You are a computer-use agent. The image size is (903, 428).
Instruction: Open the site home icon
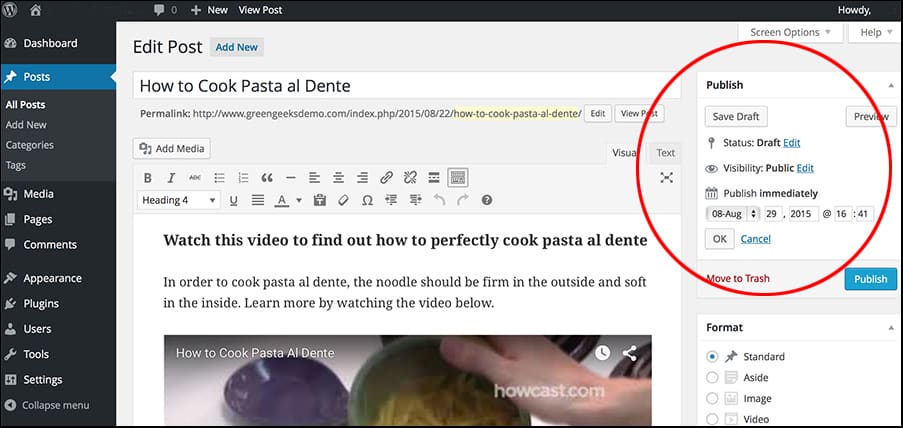pos(36,10)
